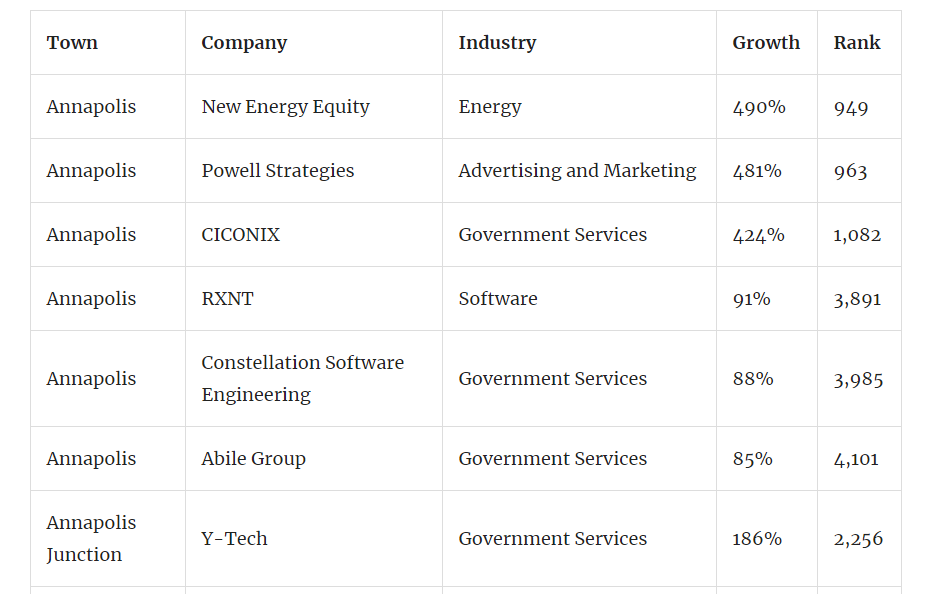Click the Energy industry cell
The image size is (929, 594).
490,107
